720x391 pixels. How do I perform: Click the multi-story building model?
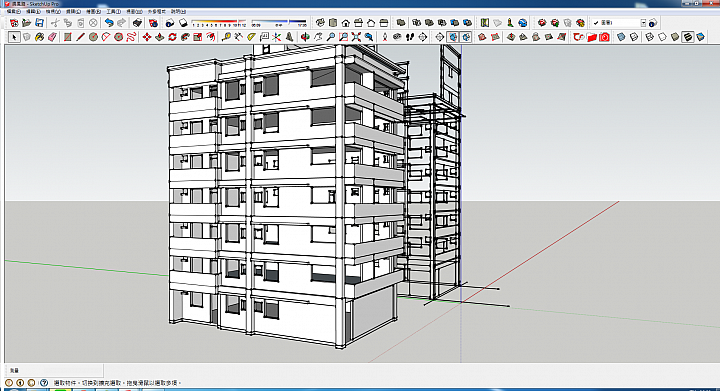click(285, 197)
